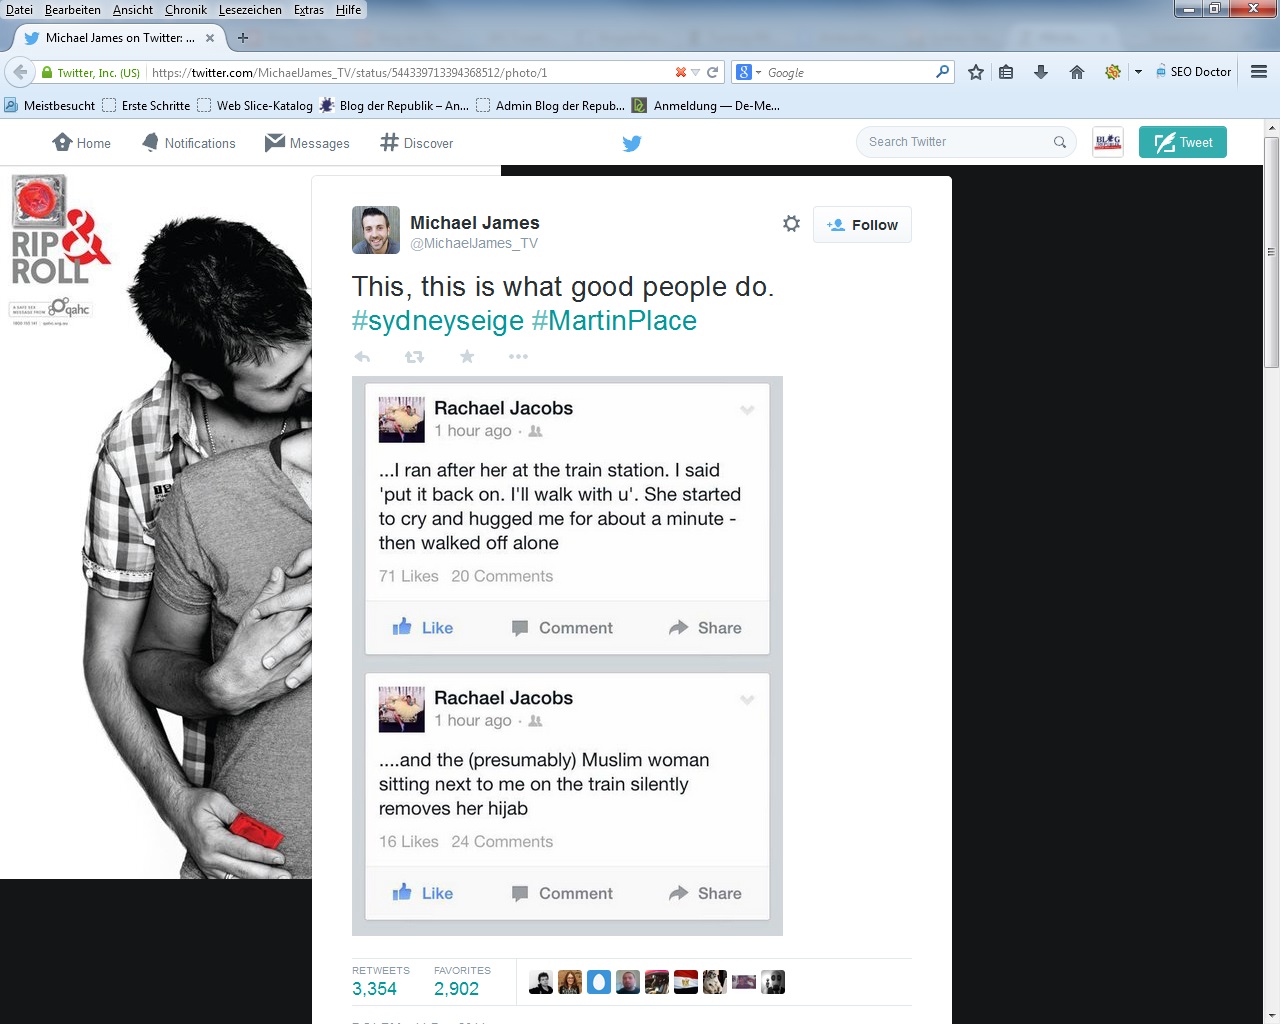The height and width of the screenshot is (1024, 1280).
Task: Click the Firefox downloads arrow icon
Action: (1041, 72)
